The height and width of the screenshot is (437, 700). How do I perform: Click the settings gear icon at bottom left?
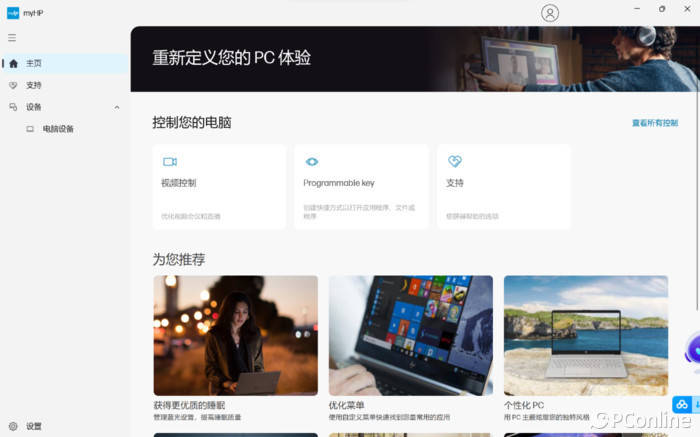13,426
